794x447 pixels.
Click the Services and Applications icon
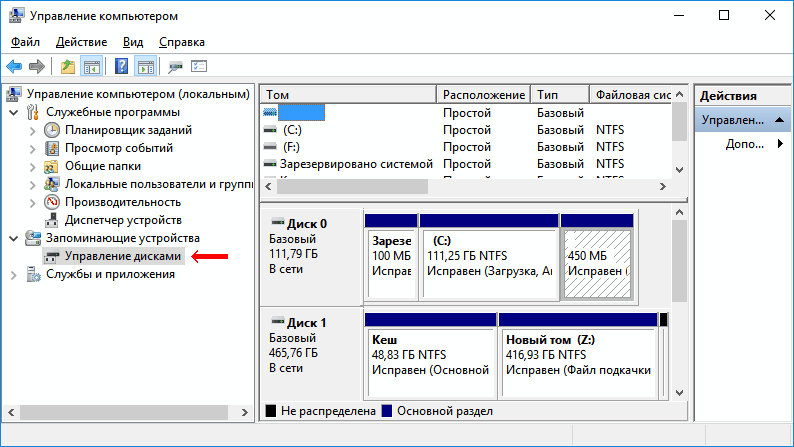33,274
